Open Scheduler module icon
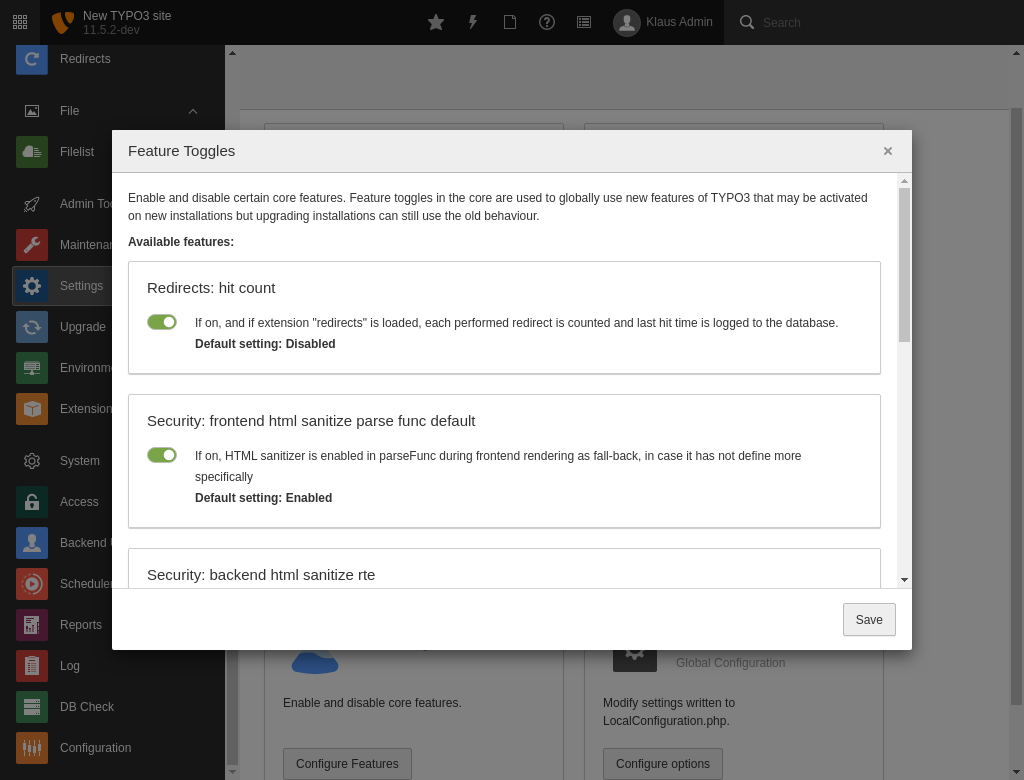 point(32,584)
